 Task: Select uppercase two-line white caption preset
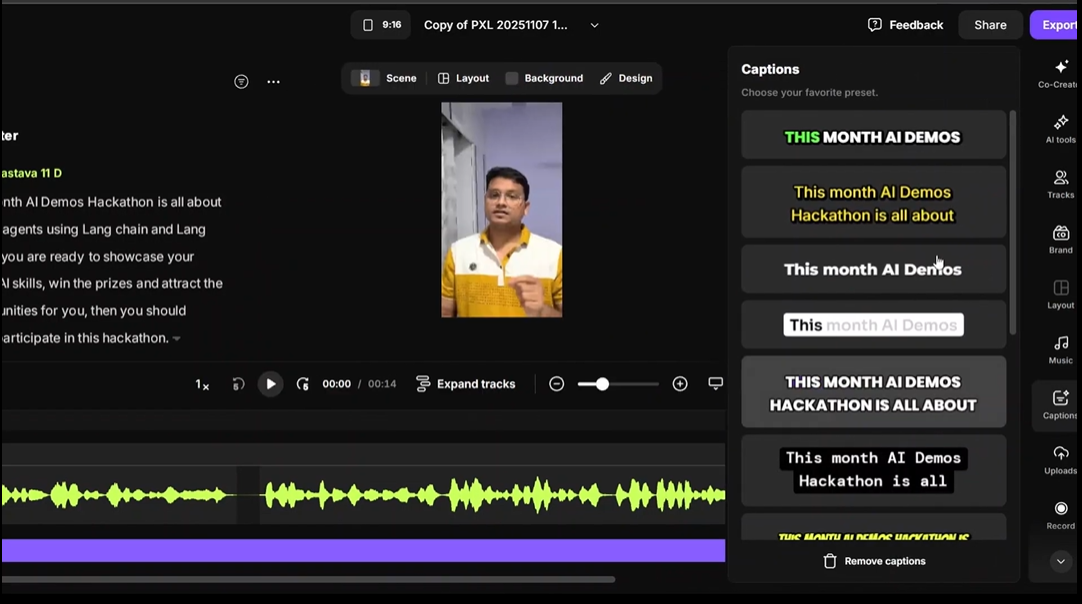coord(873,392)
